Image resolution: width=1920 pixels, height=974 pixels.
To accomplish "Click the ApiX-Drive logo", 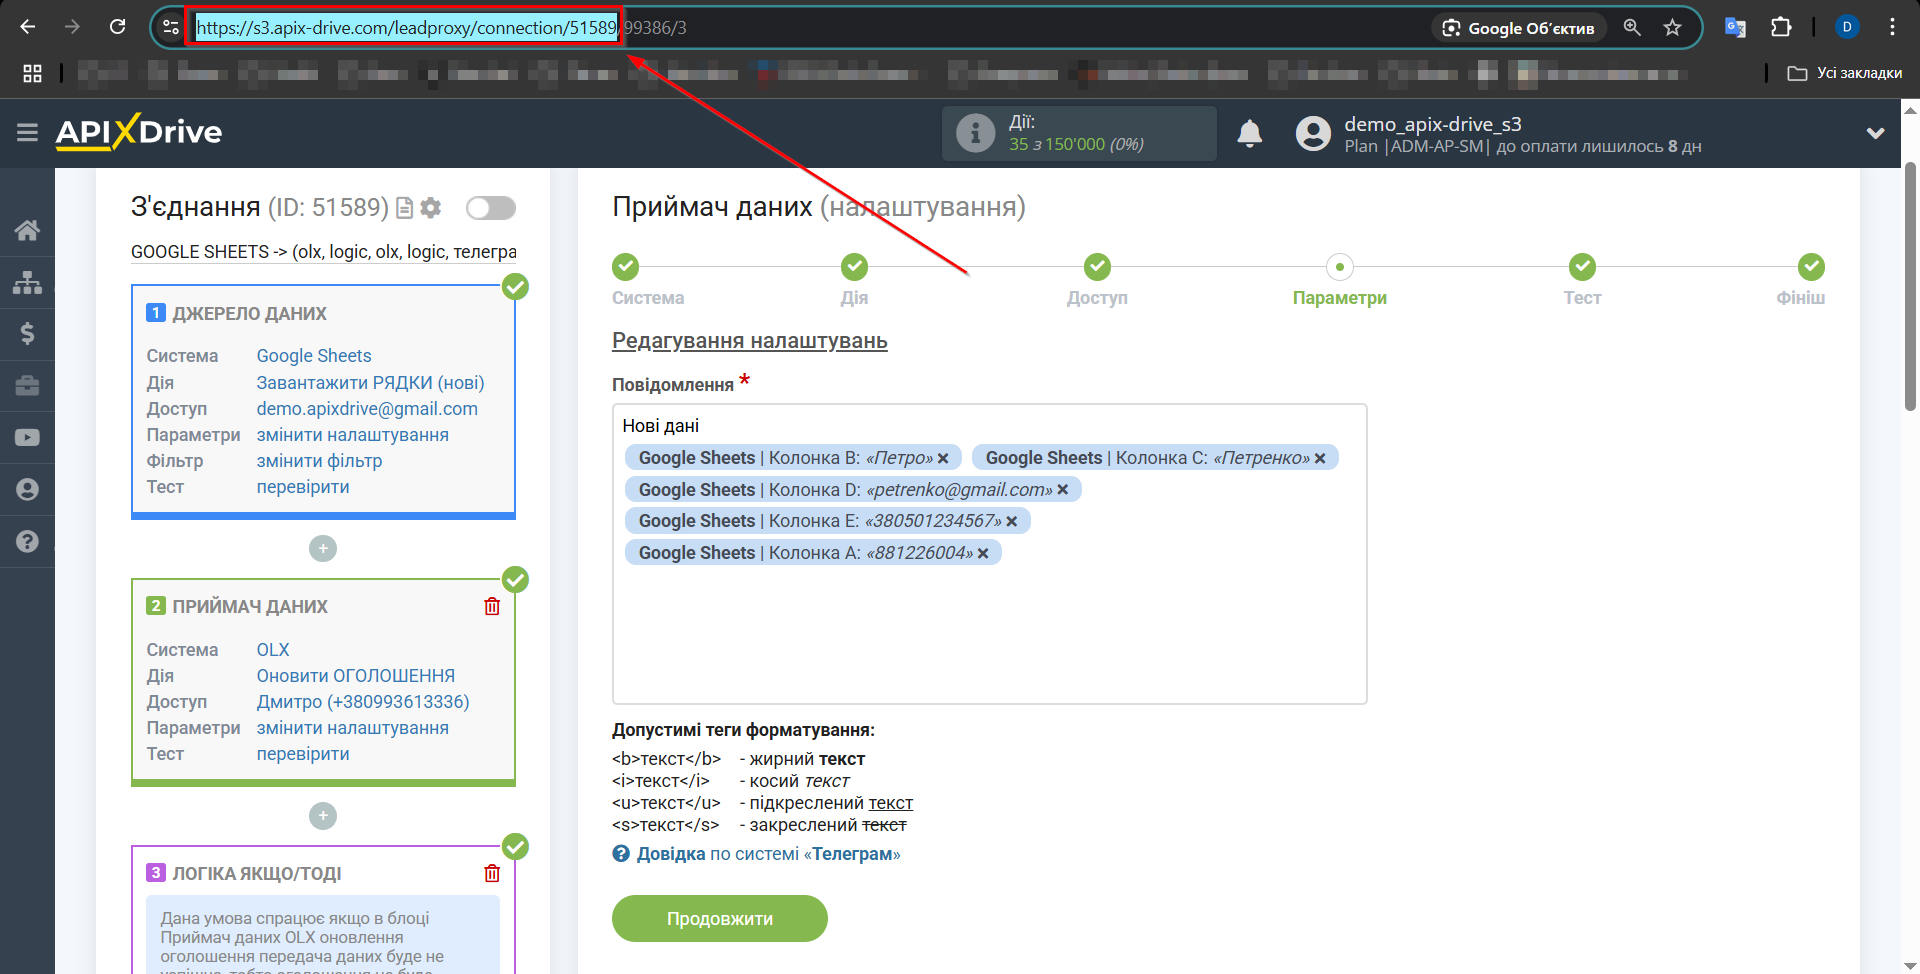I will tap(139, 132).
